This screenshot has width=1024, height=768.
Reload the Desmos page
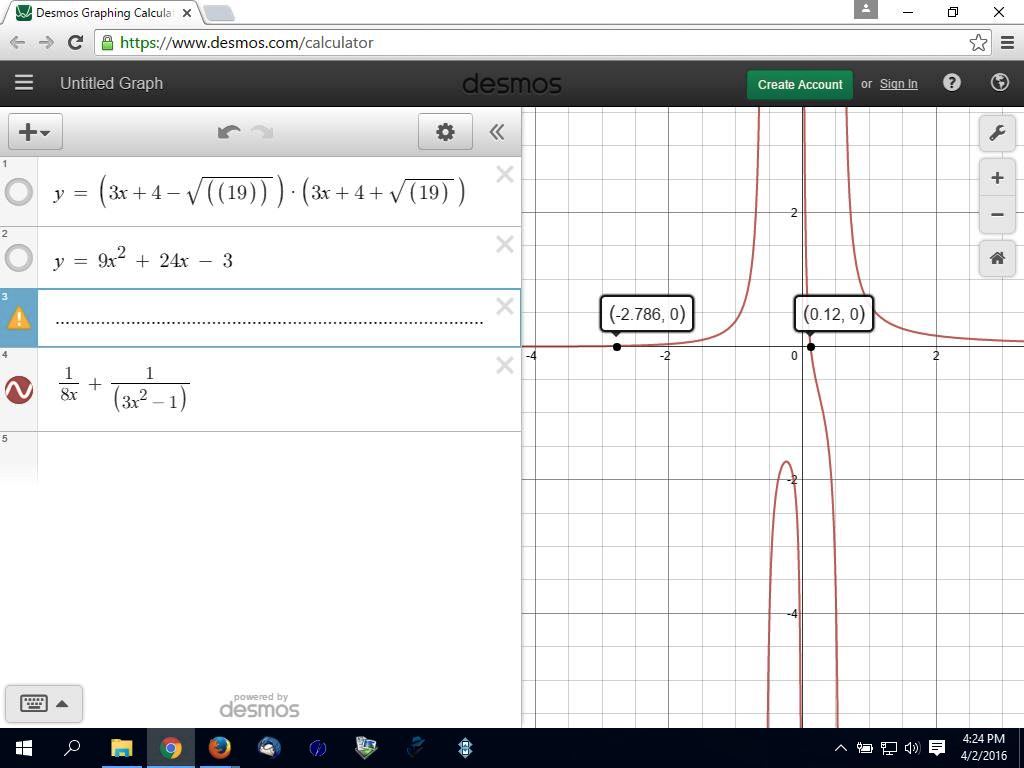(x=76, y=43)
